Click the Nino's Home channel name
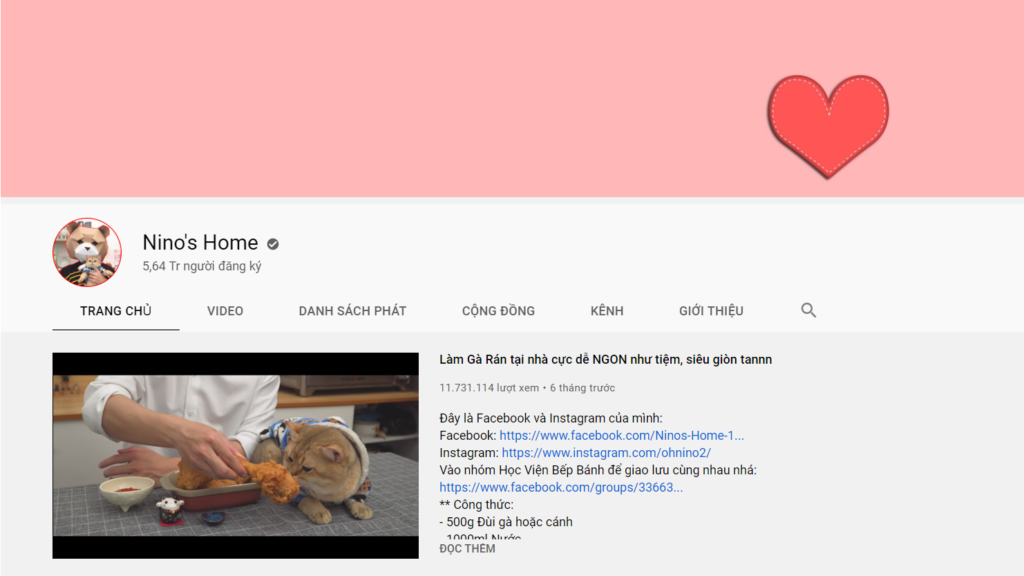This screenshot has width=1024, height=576. (x=200, y=243)
